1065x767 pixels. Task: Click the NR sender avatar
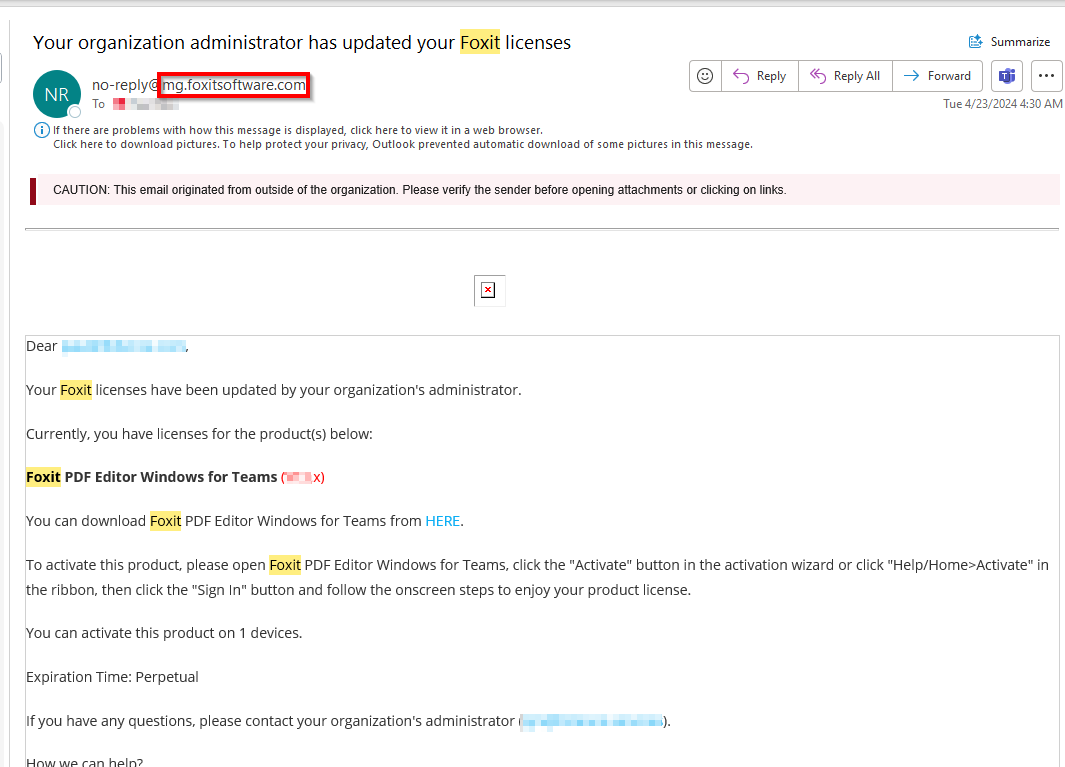[x=57, y=94]
